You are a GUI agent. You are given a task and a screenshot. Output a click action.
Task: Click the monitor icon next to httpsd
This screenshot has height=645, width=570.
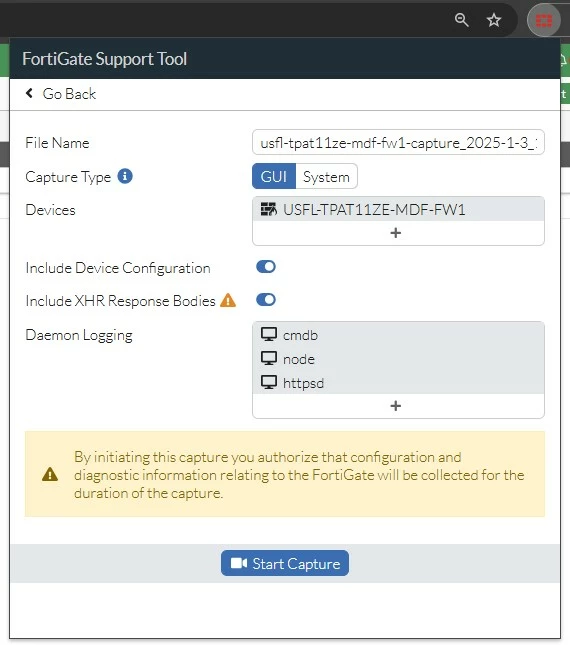tap(269, 383)
